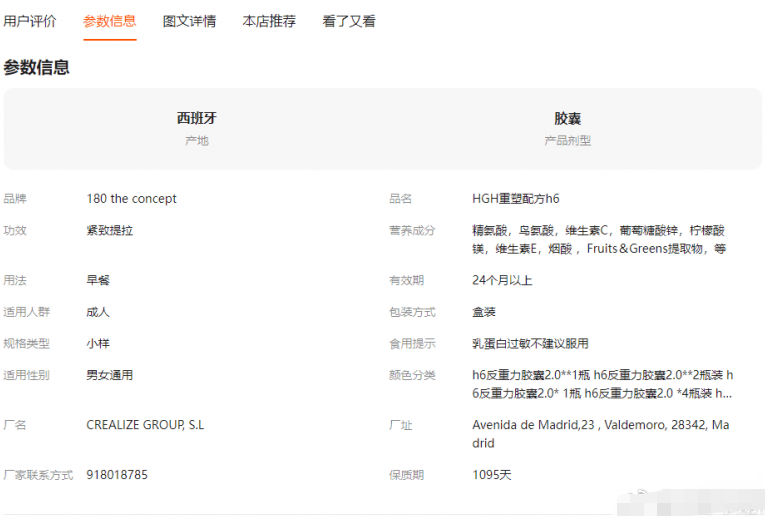Click the 乳蛋白过敏不建议服用 consumption notice
This screenshot has width=765, height=519.
[530, 343]
